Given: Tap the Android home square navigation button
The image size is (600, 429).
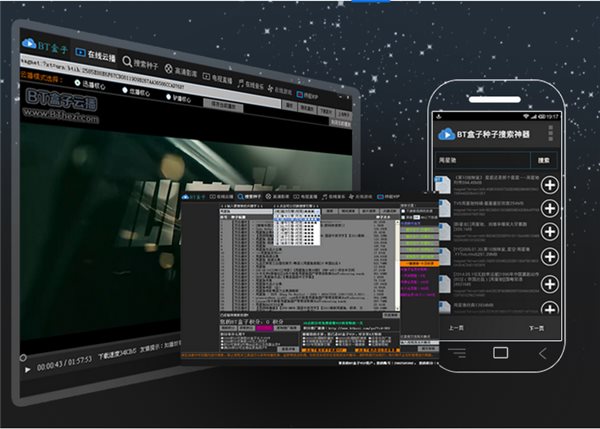Looking at the screenshot, I should [501, 352].
